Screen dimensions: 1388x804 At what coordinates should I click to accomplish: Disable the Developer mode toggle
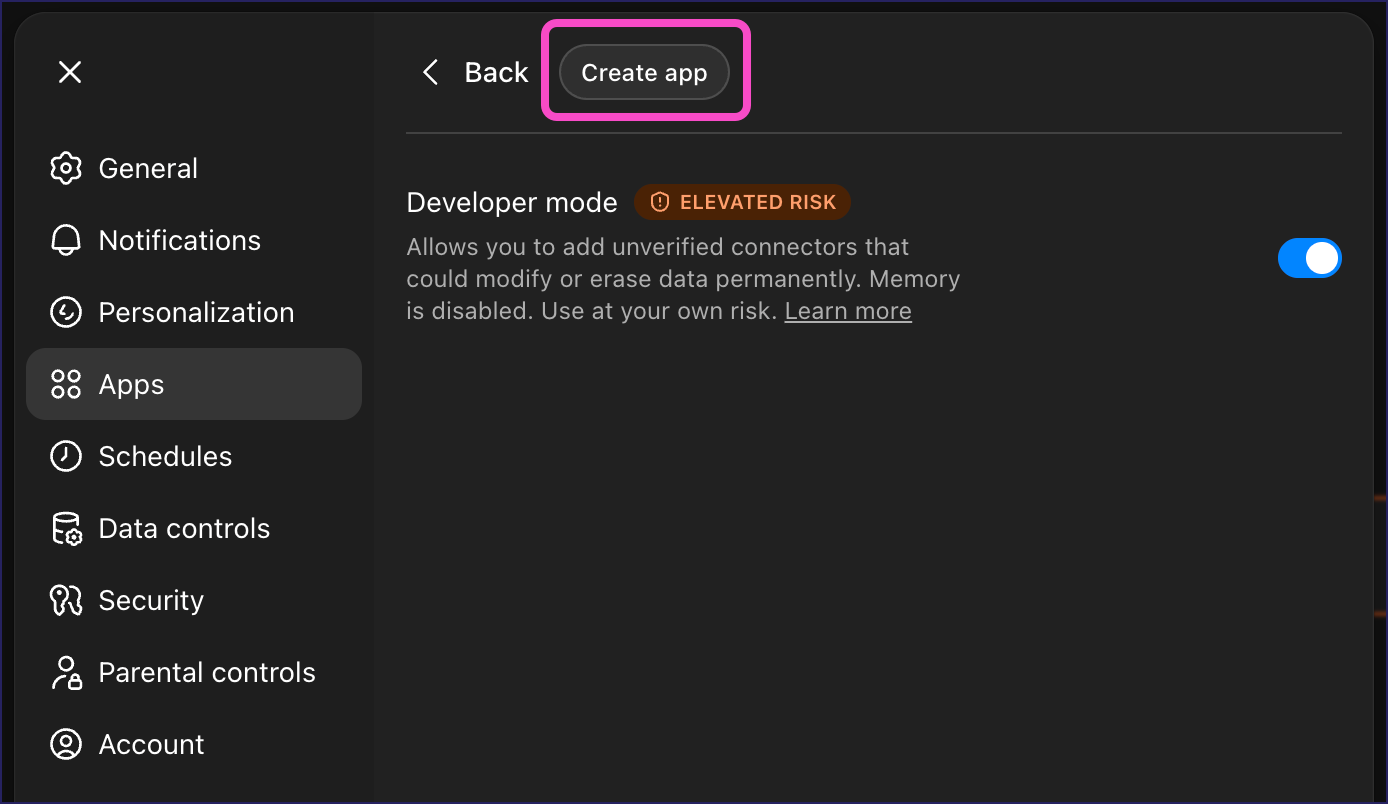click(x=1310, y=258)
